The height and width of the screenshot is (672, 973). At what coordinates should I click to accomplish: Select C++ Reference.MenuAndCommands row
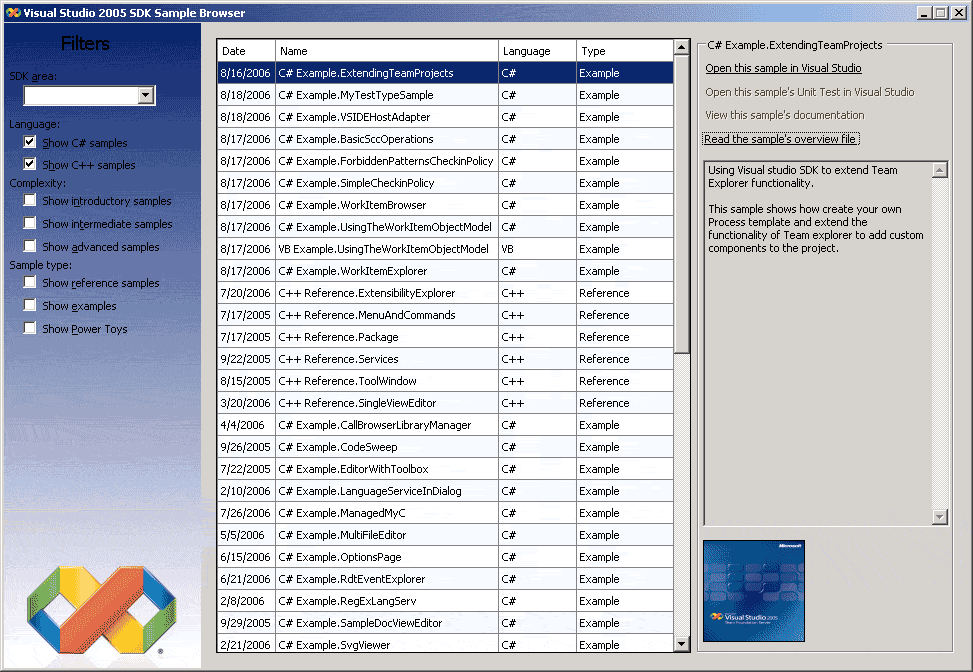pos(445,315)
